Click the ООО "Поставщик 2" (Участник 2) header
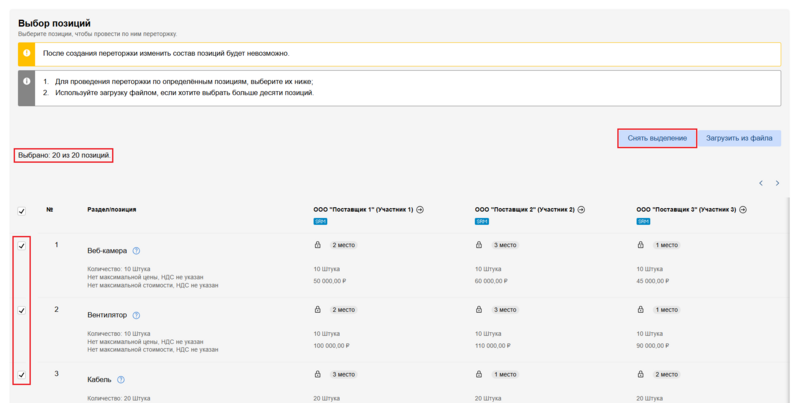The width and height of the screenshot is (800, 403). (x=524, y=210)
